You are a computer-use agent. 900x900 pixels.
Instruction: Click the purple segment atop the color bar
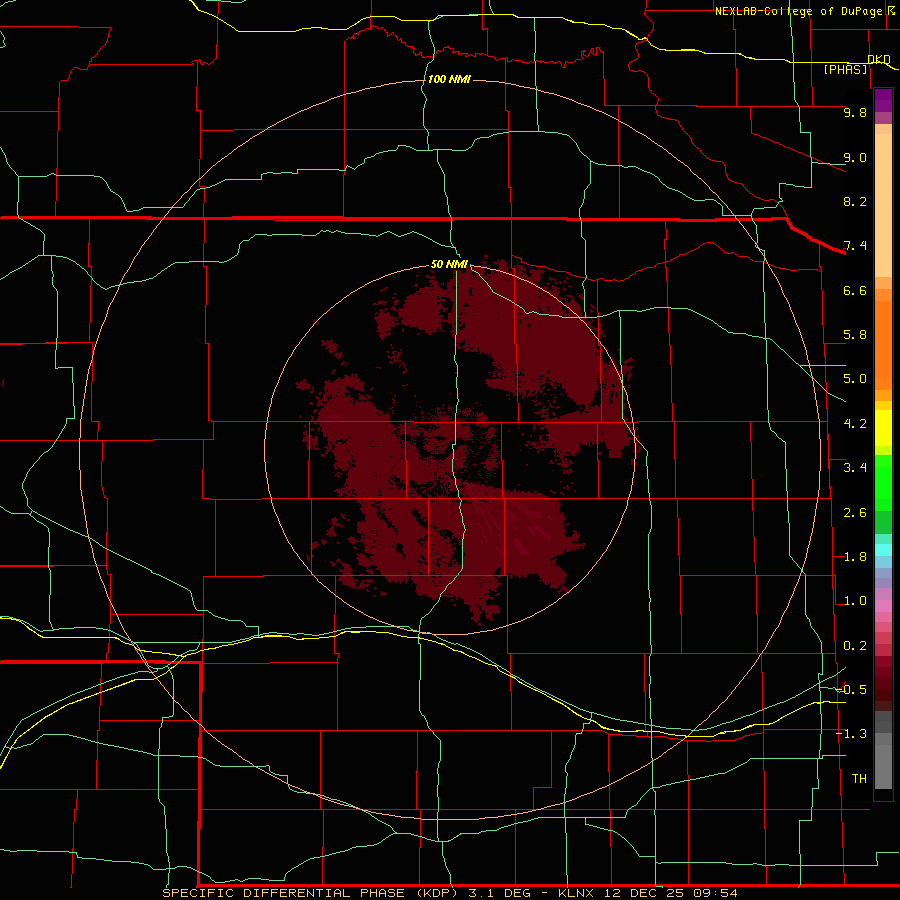[x=883, y=100]
